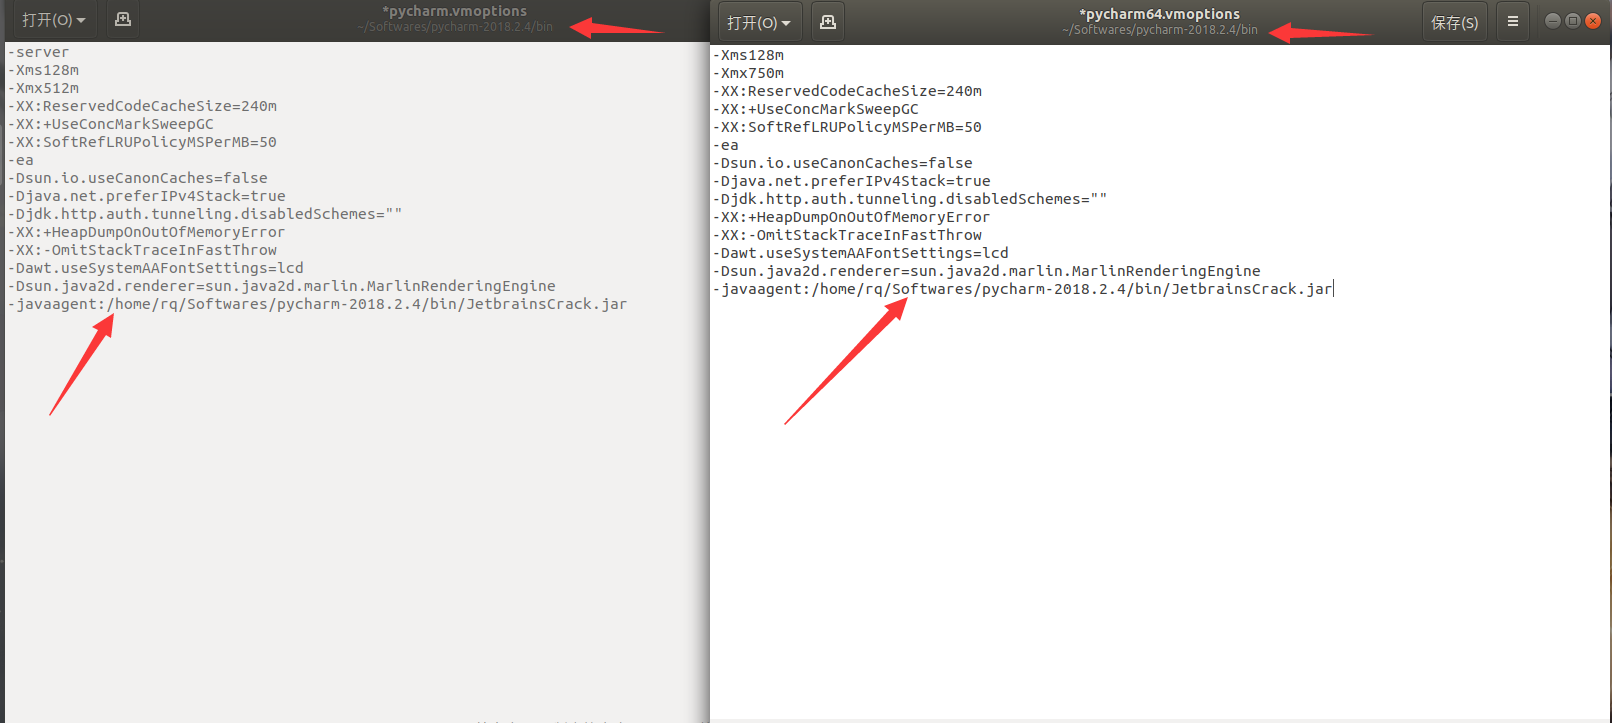Click the -Xms128m line in right editor
Image resolution: width=1612 pixels, height=723 pixels.
tap(748, 55)
